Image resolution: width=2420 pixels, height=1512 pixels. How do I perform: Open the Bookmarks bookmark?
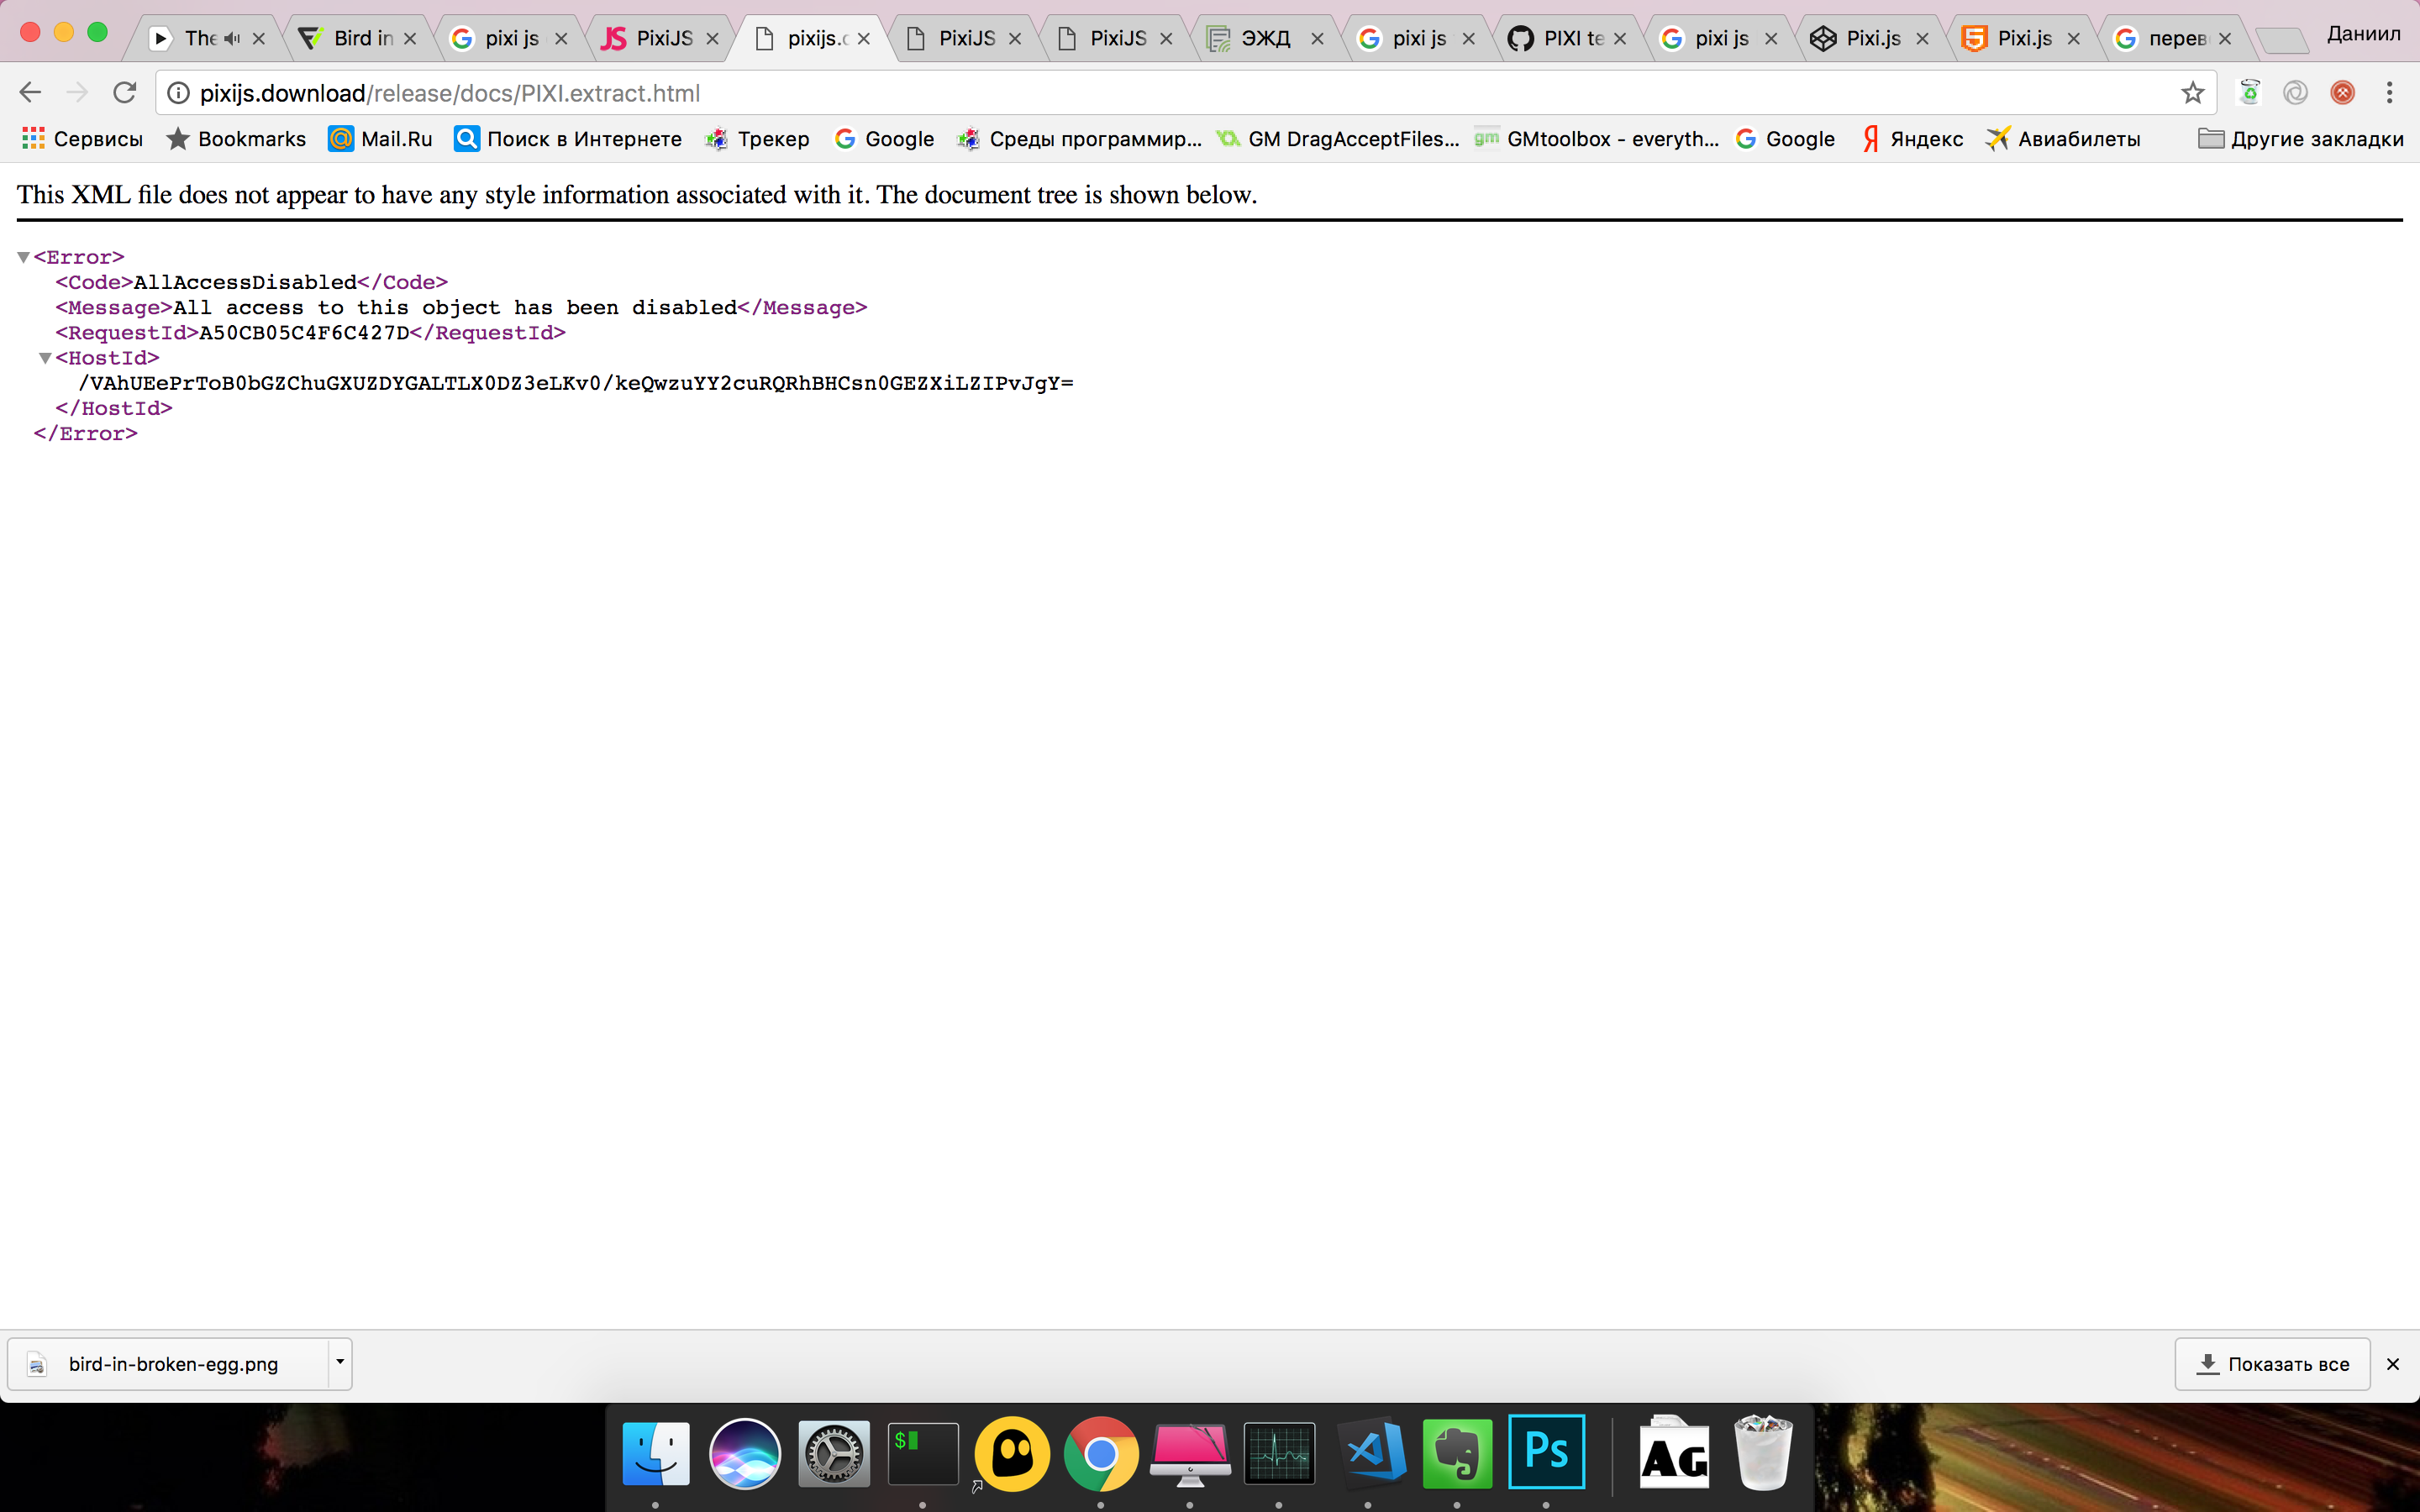pyautogui.click(x=236, y=139)
